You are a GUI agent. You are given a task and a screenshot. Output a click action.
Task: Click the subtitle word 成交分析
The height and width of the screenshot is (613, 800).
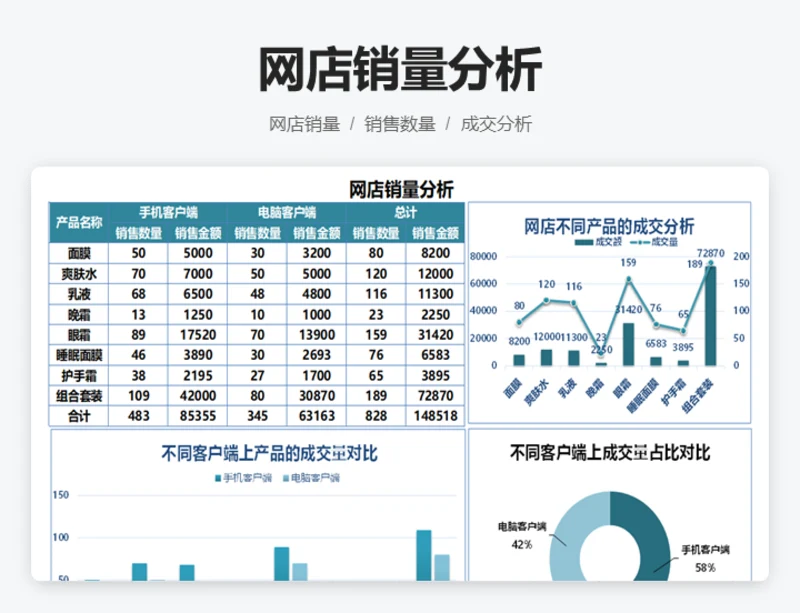coord(496,124)
